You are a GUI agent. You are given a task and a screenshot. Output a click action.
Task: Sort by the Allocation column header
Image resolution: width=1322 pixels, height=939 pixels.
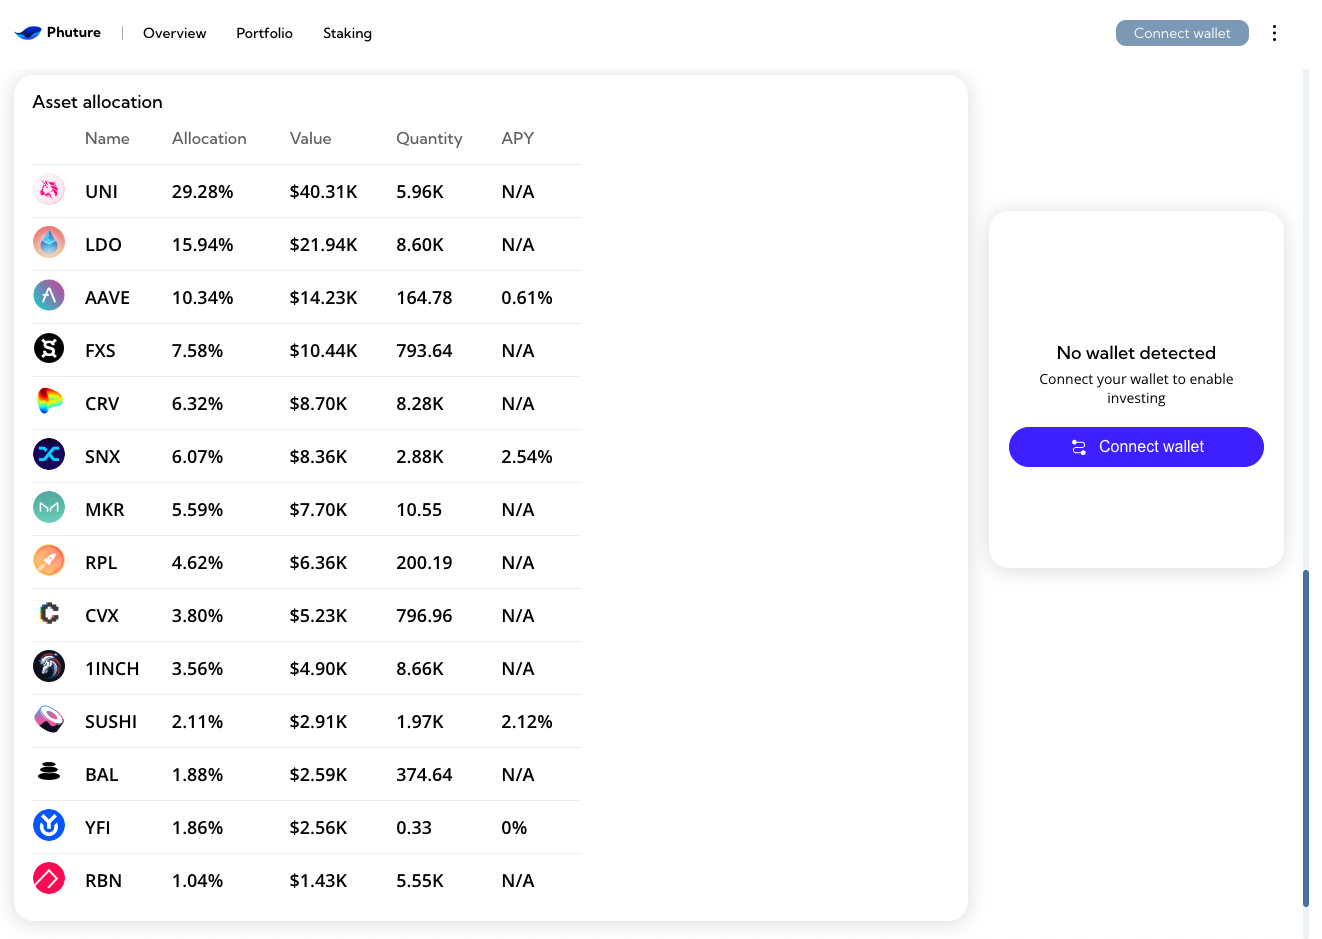point(209,138)
